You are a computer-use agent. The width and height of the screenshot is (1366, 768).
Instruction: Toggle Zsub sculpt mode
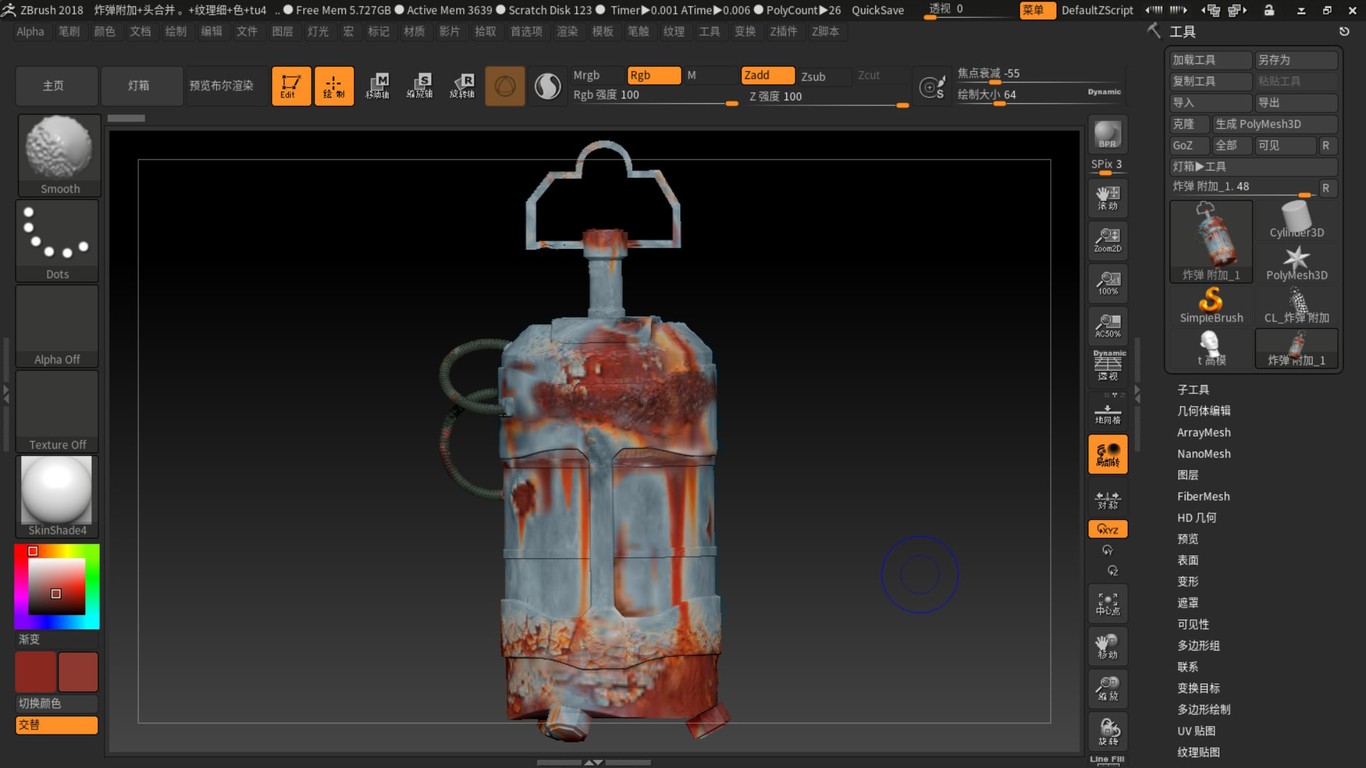824,76
